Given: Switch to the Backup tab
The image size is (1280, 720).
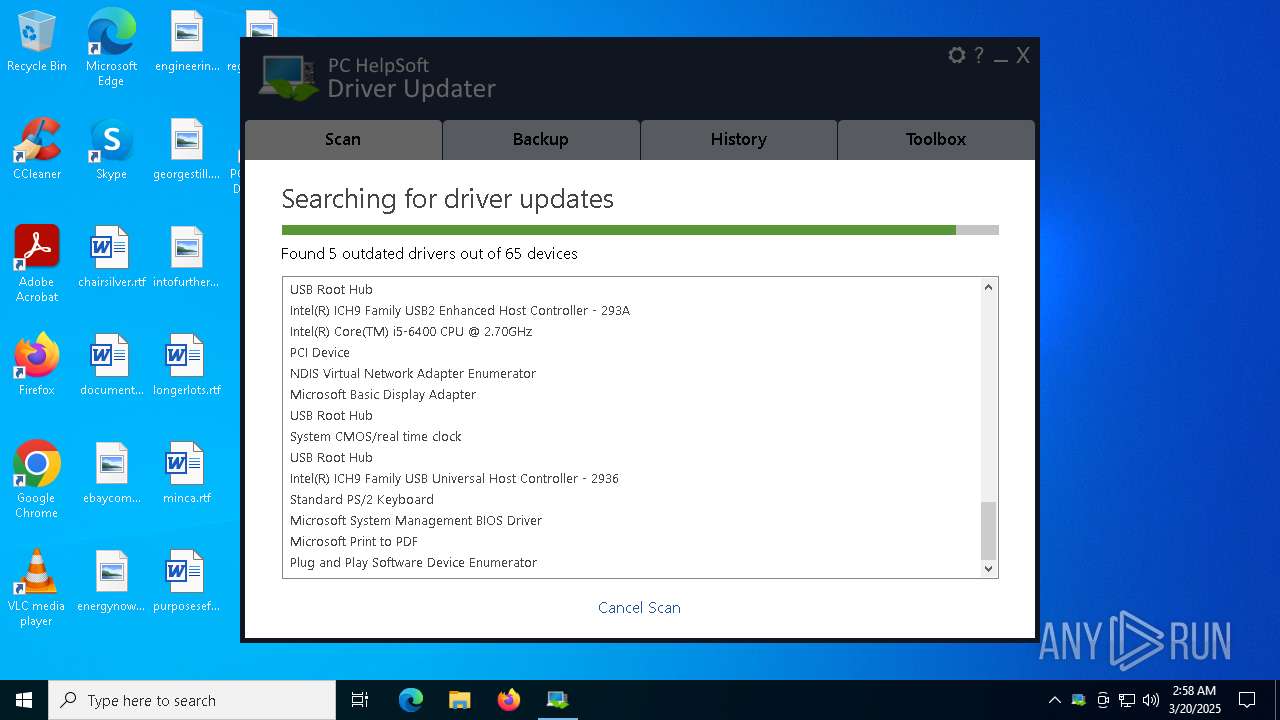Looking at the screenshot, I should (541, 140).
